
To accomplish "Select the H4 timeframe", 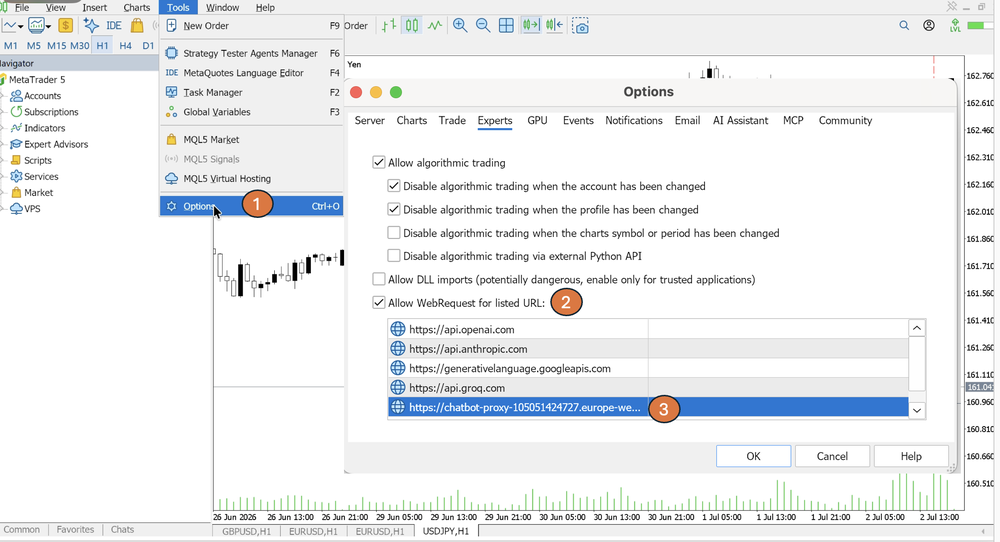I will pos(126,46).
